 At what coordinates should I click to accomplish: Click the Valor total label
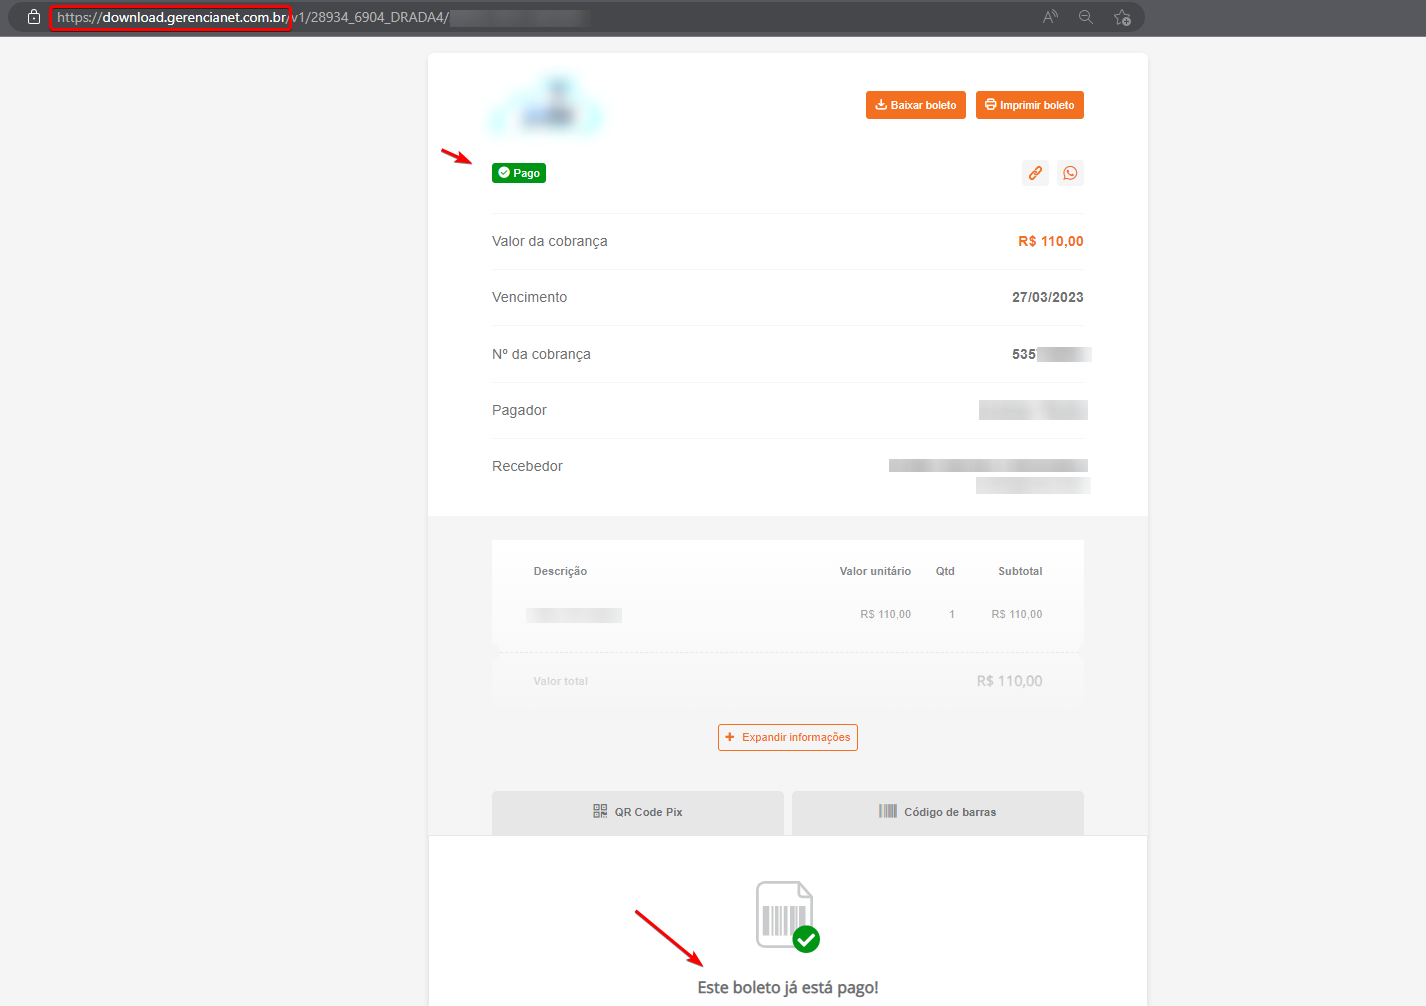pos(560,681)
